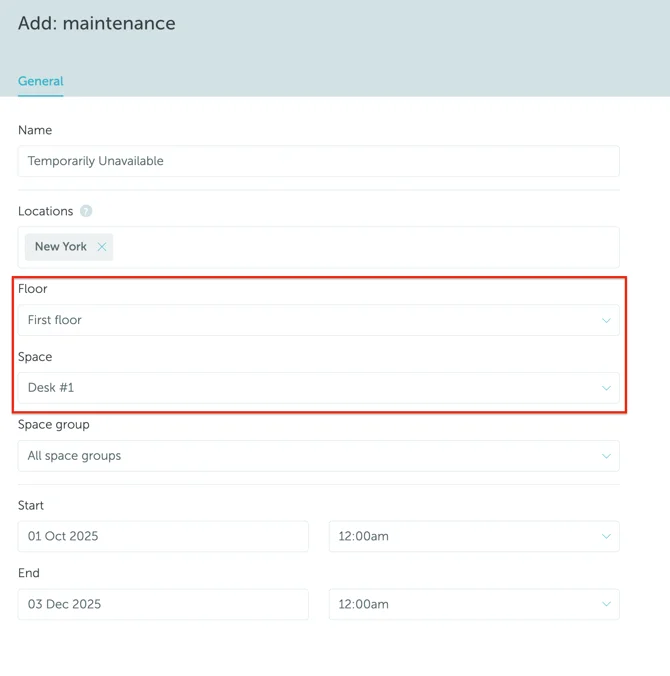670x676 pixels.
Task: Click the chevron on End time selector
Action: [606, 604]
